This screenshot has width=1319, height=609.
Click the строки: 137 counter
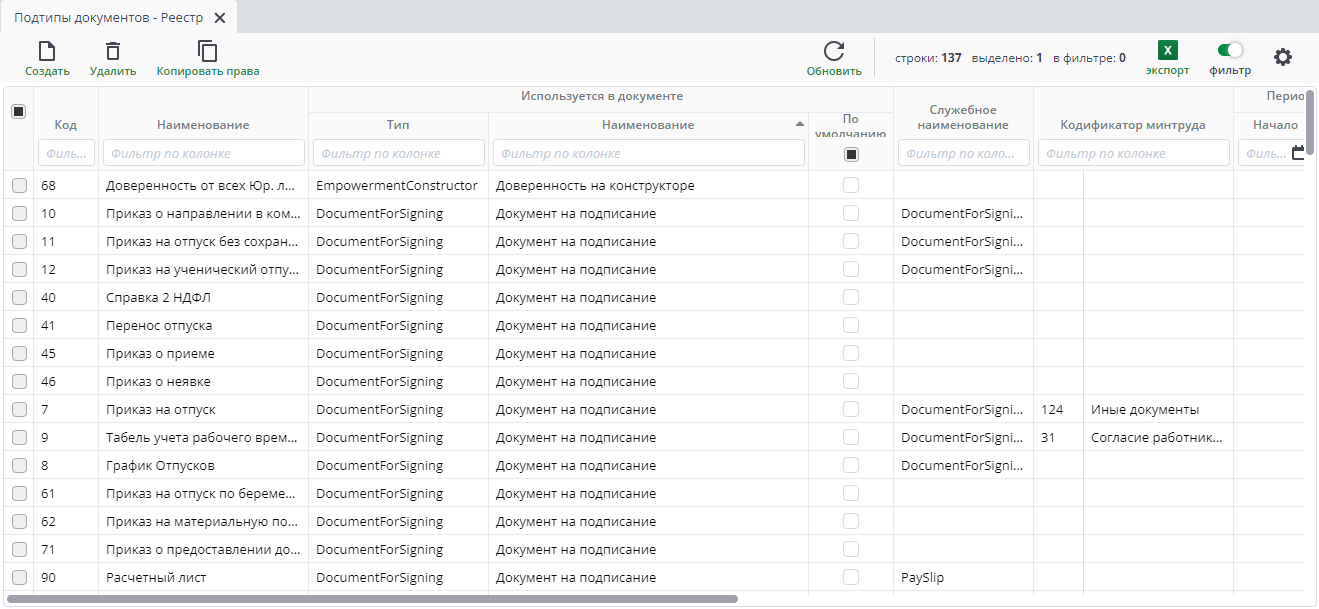pyautogui.click(x=928, y=58)
